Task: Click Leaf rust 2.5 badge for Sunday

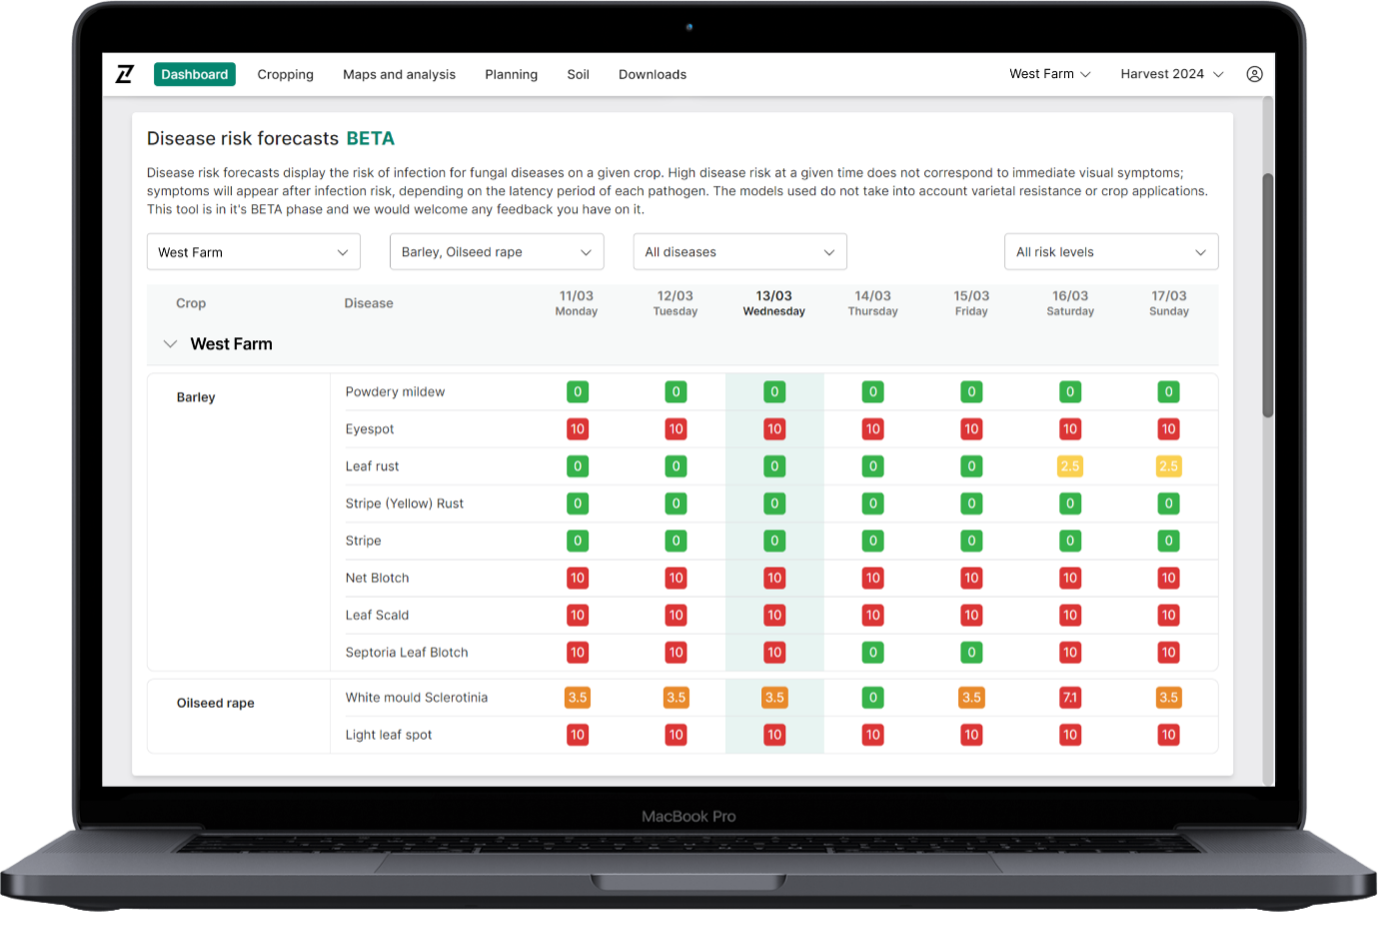Action: (1169, 466)
